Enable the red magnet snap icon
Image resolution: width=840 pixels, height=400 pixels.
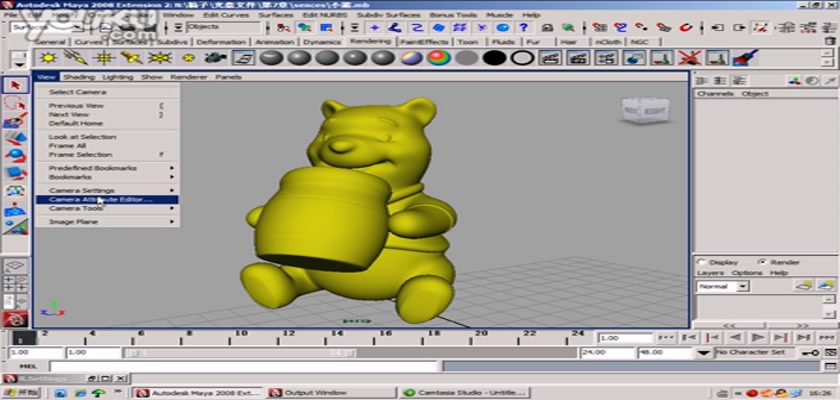(x=684, y=28)
